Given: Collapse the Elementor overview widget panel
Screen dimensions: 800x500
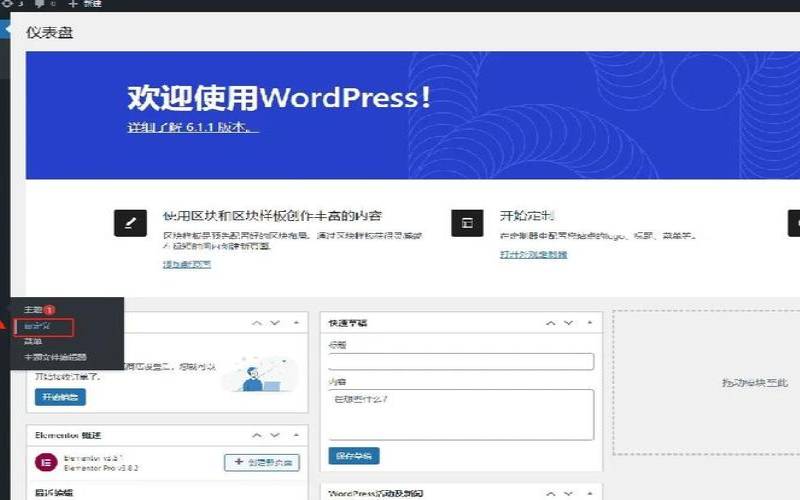Looking at the screenshot, I should (295, 435).
